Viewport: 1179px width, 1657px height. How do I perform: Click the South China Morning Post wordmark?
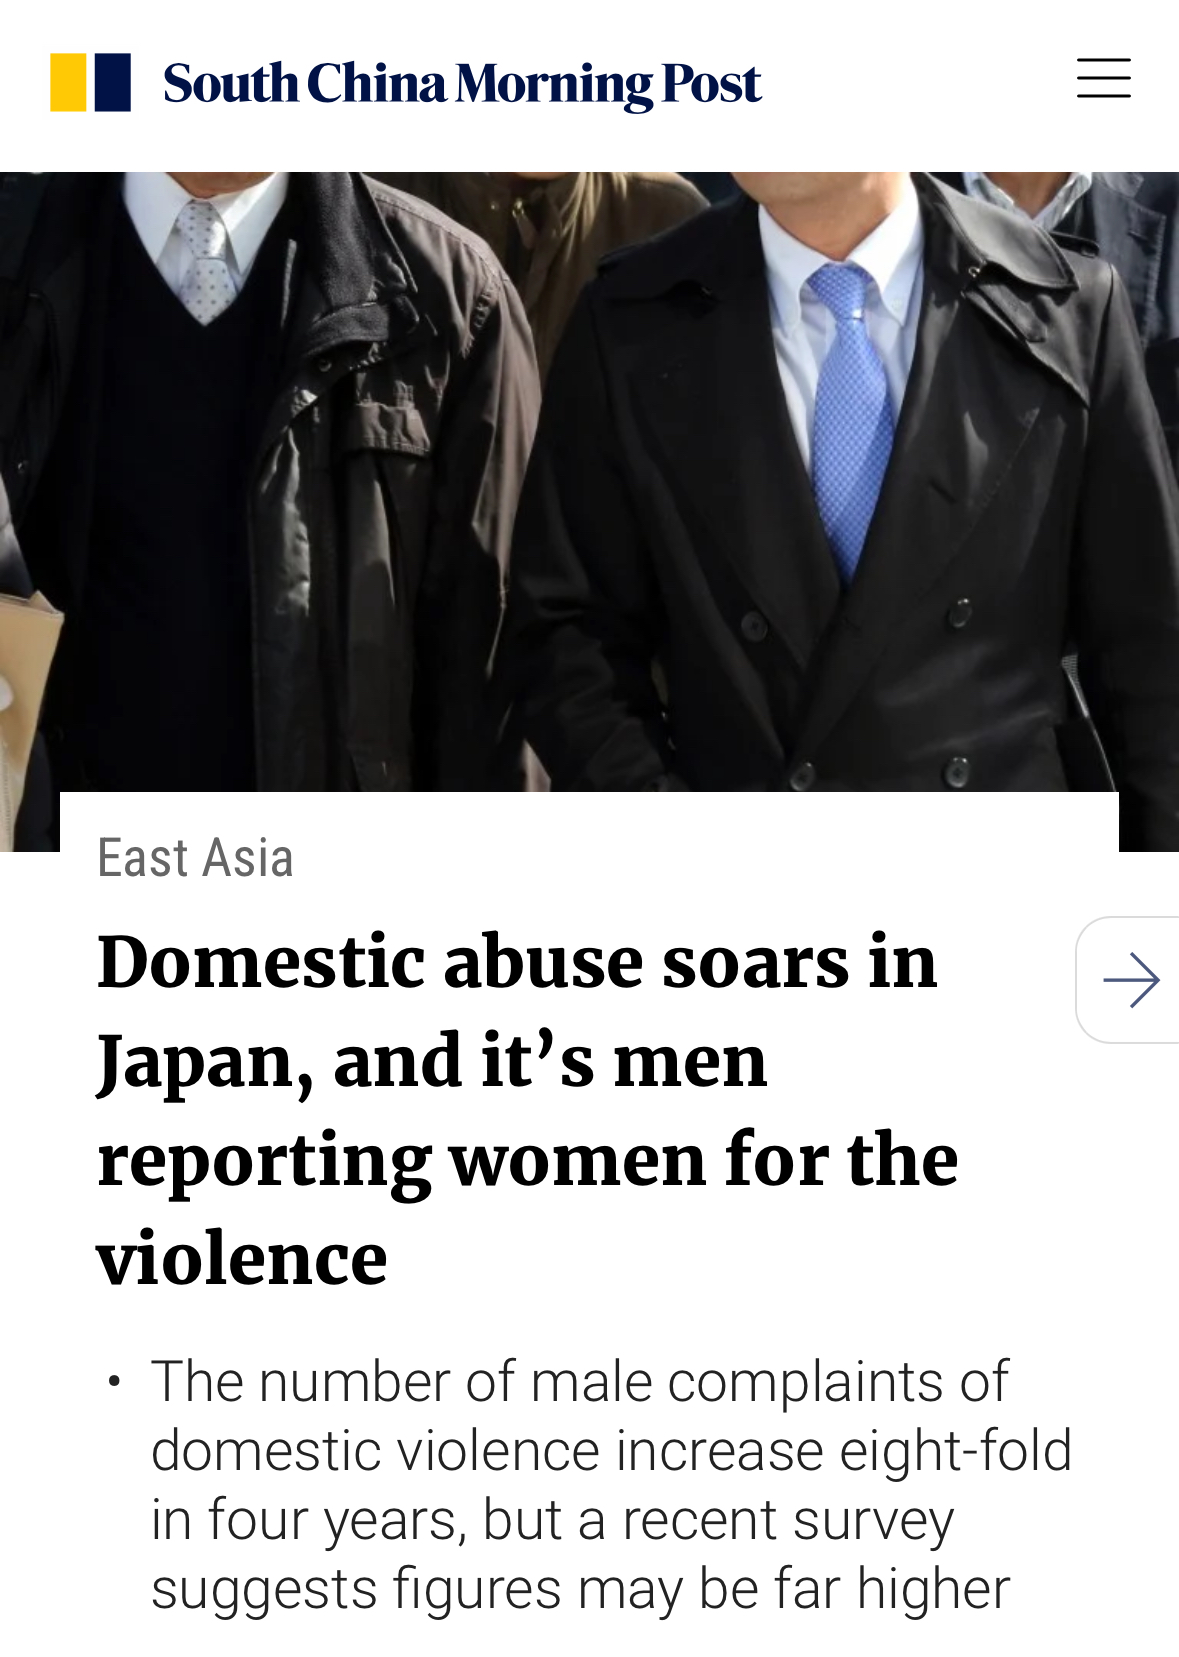(x=462, y=84)
